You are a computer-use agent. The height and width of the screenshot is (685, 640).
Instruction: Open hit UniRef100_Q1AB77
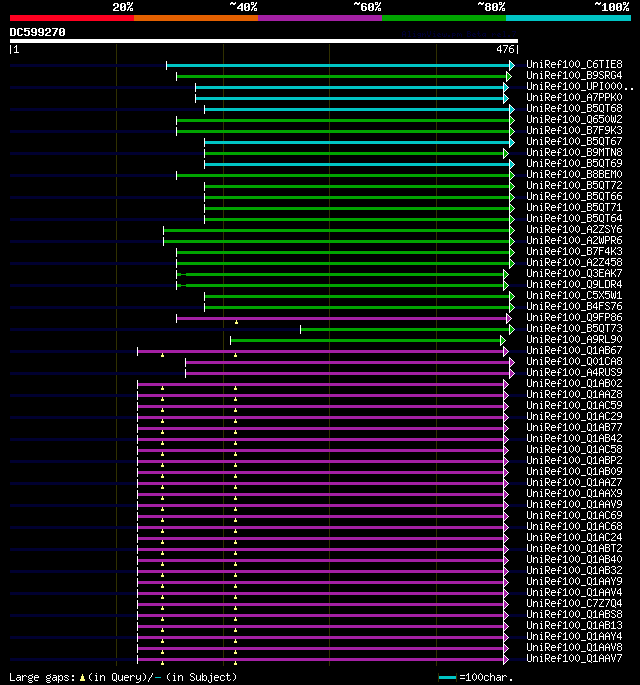(574, 428)
